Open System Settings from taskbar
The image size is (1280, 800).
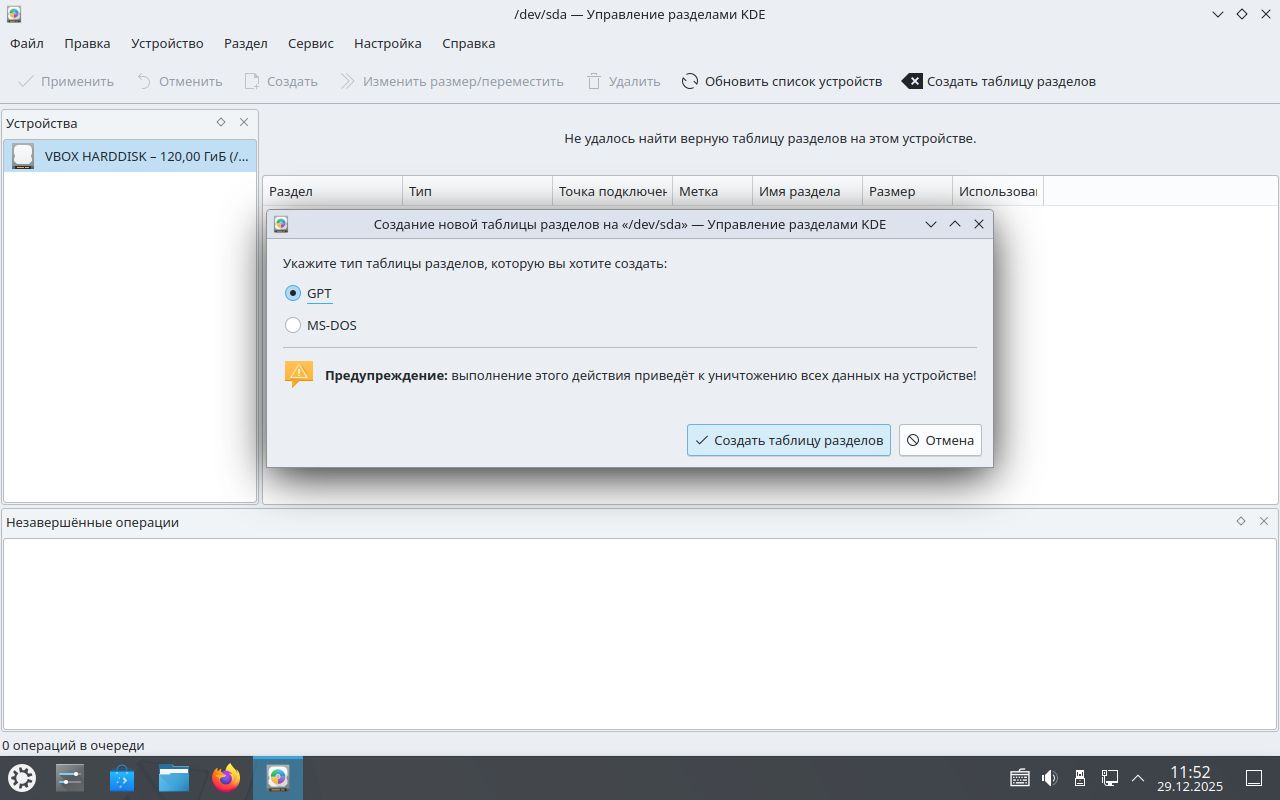pyautogui.click(x=70, y=778)
